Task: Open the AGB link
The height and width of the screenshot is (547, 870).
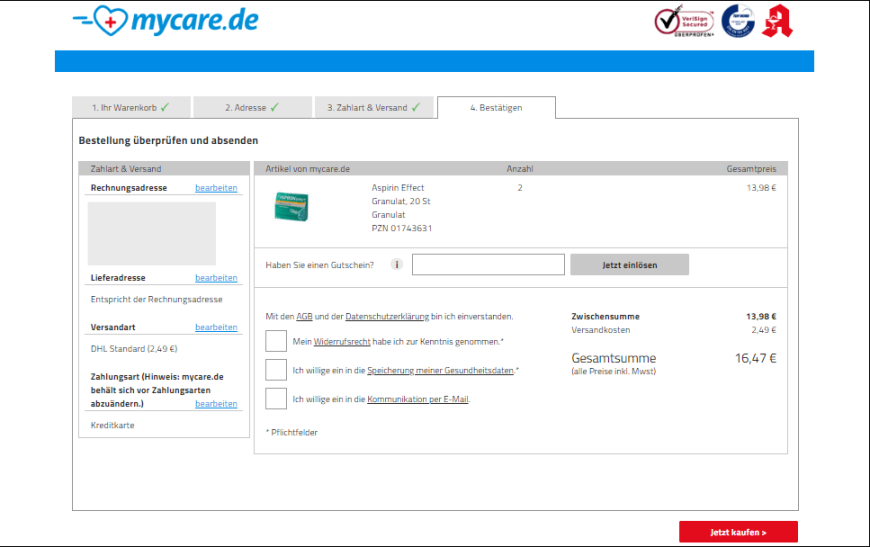Action: click(304, 316)
